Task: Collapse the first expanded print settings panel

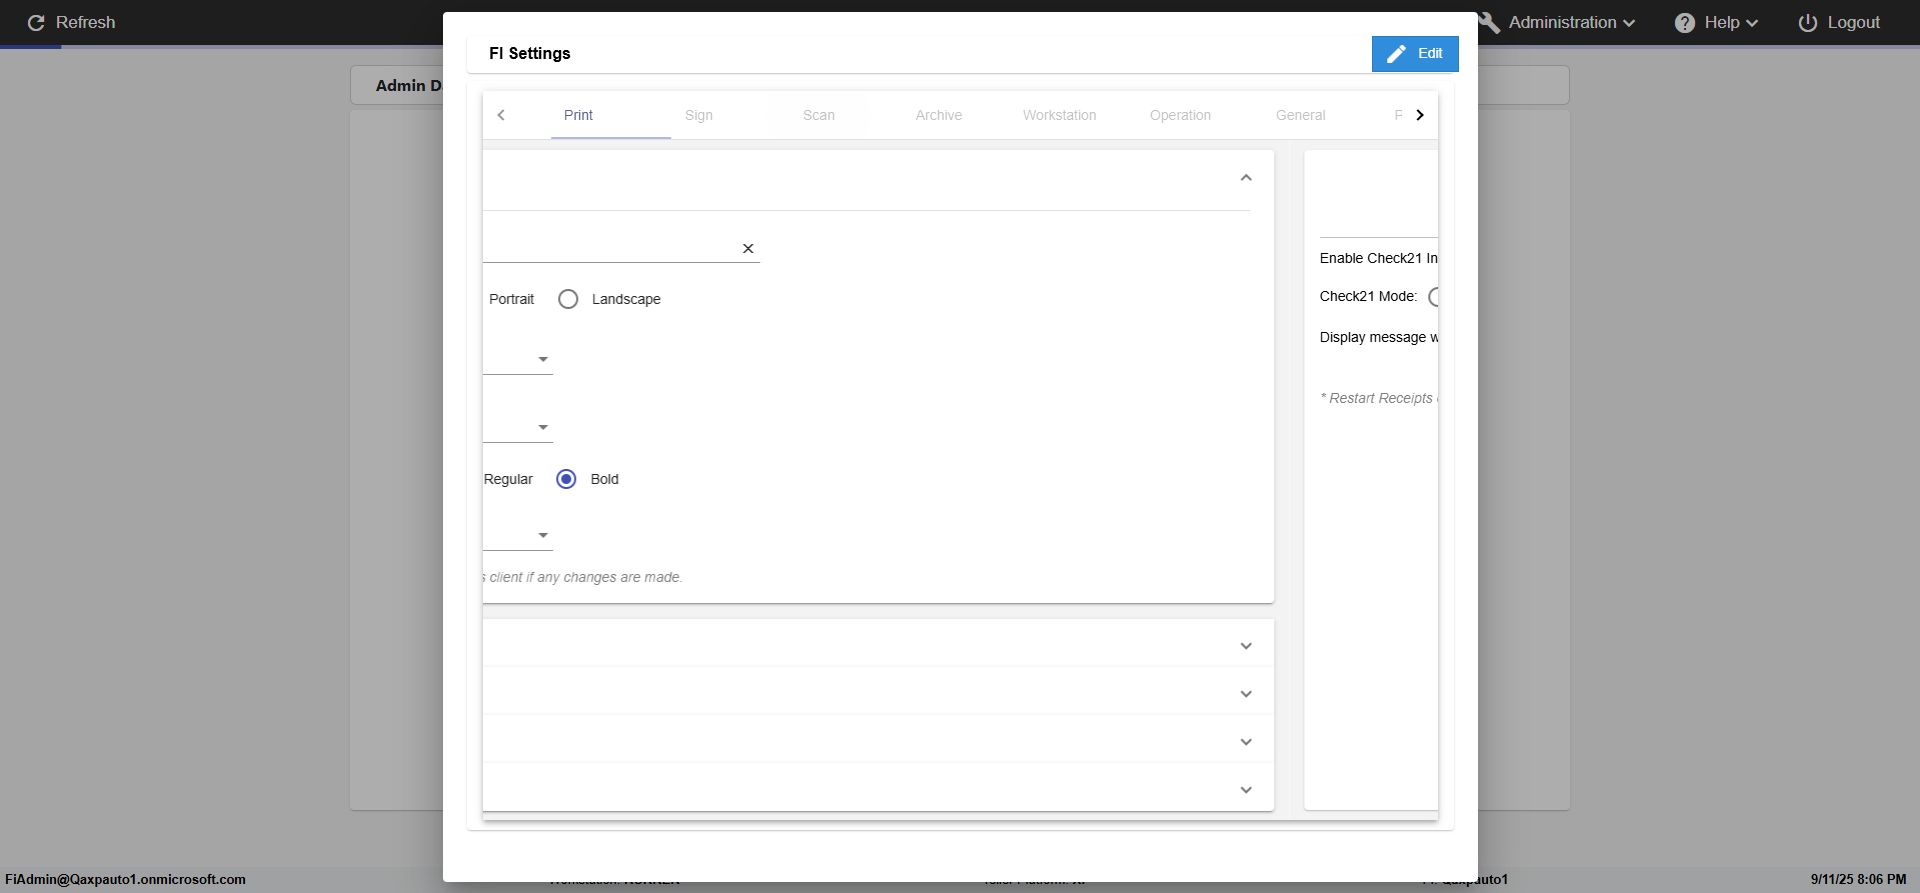Action: click(x=1246, y=178)
